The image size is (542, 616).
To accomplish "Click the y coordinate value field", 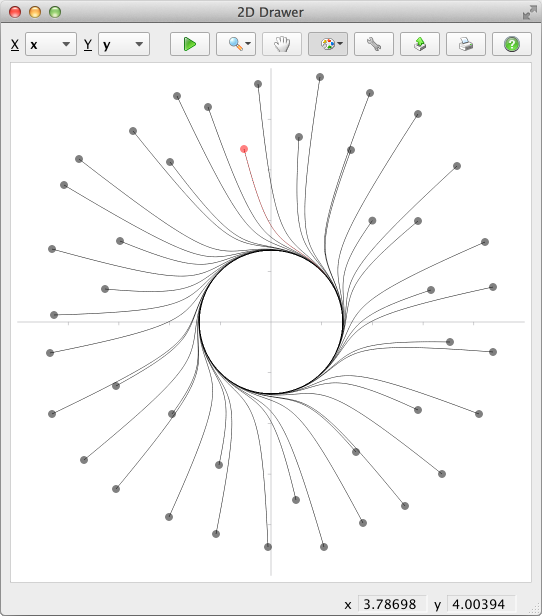I will point(481,604).
